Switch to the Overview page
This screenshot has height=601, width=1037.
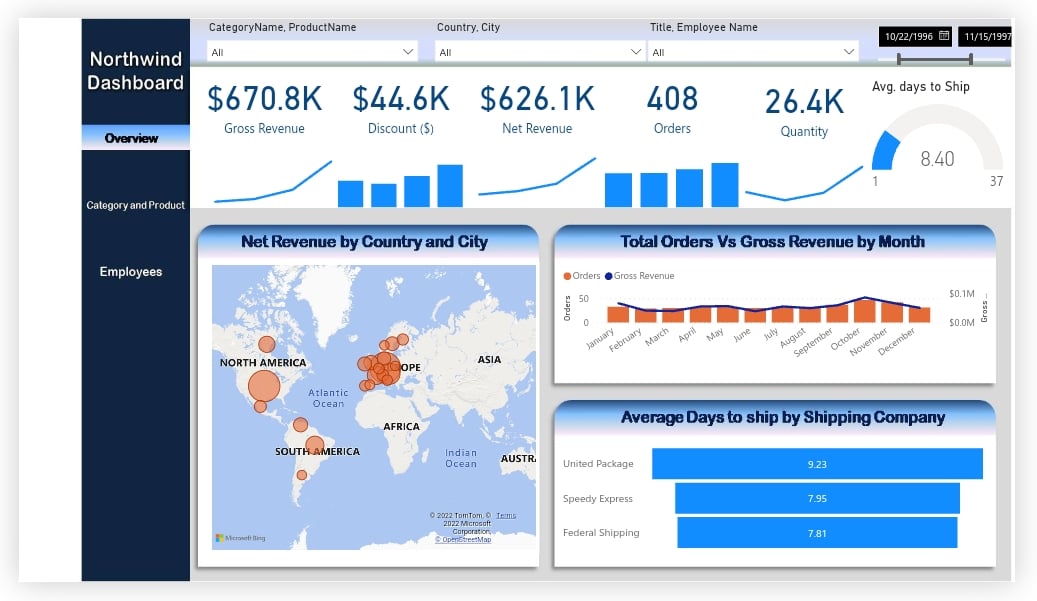click(135, 138)
